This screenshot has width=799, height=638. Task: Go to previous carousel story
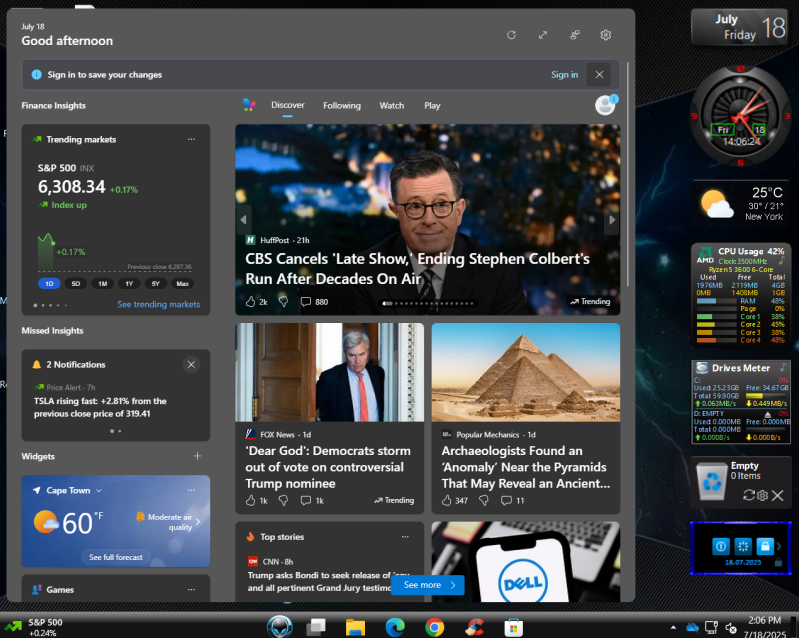coord(244,220)
